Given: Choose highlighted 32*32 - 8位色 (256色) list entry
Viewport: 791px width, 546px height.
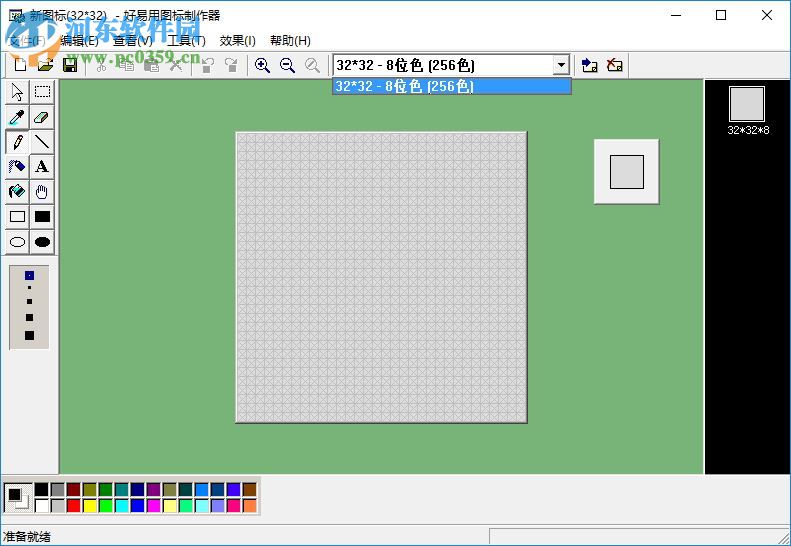Looking at the screenshot, I should click(451, 86).
